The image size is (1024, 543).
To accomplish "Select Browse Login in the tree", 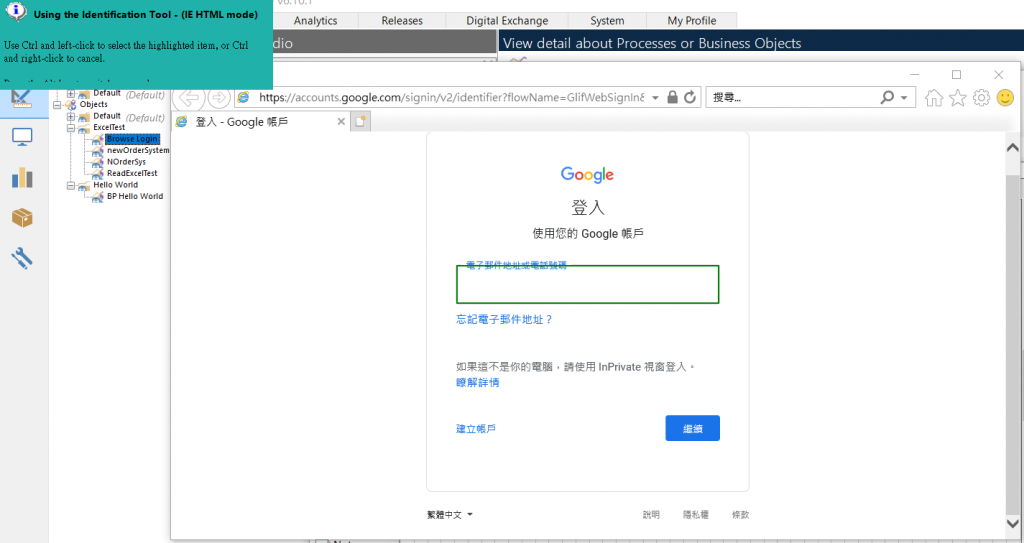I will pos(133,139).
